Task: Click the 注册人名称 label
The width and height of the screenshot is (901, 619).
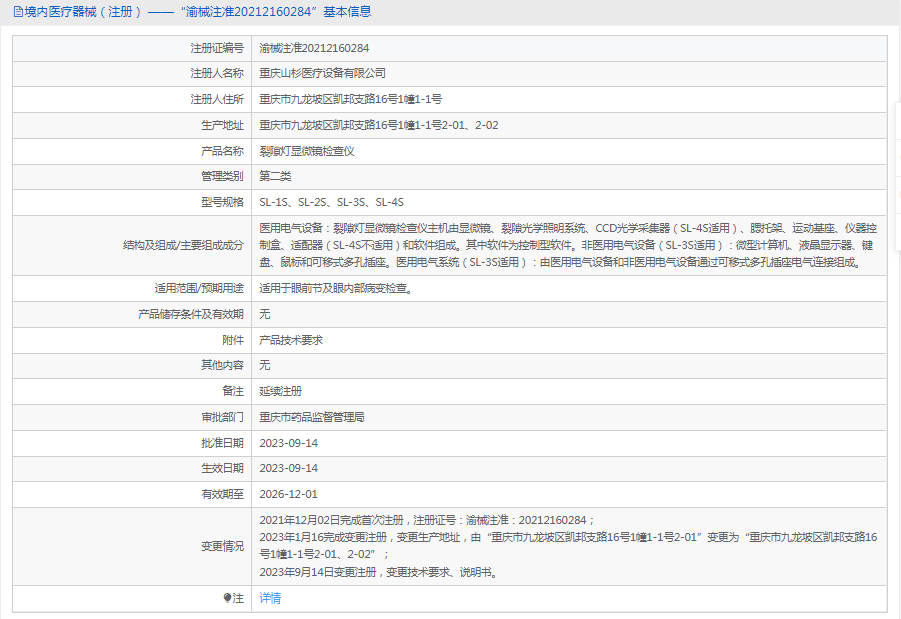Action: pos(217,74)
